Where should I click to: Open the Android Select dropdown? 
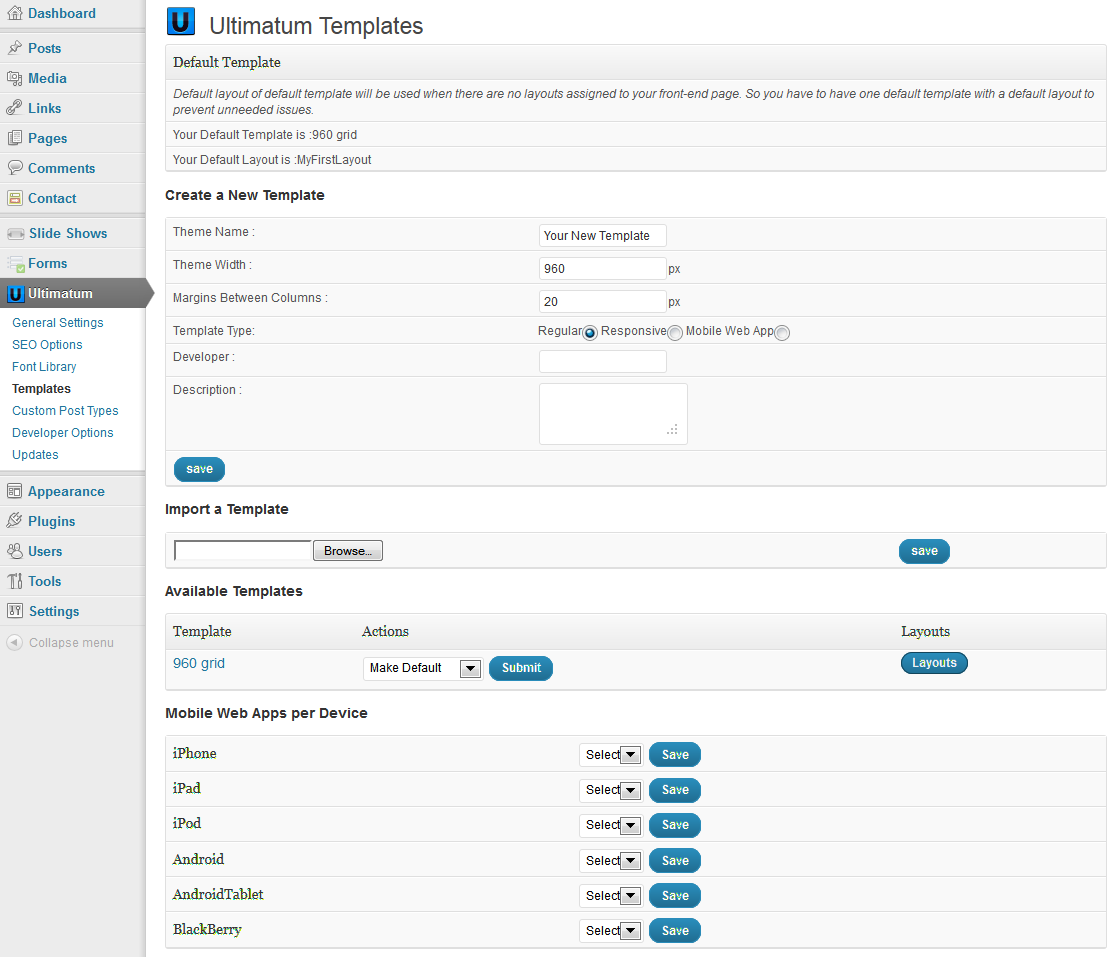click(611, 860)
